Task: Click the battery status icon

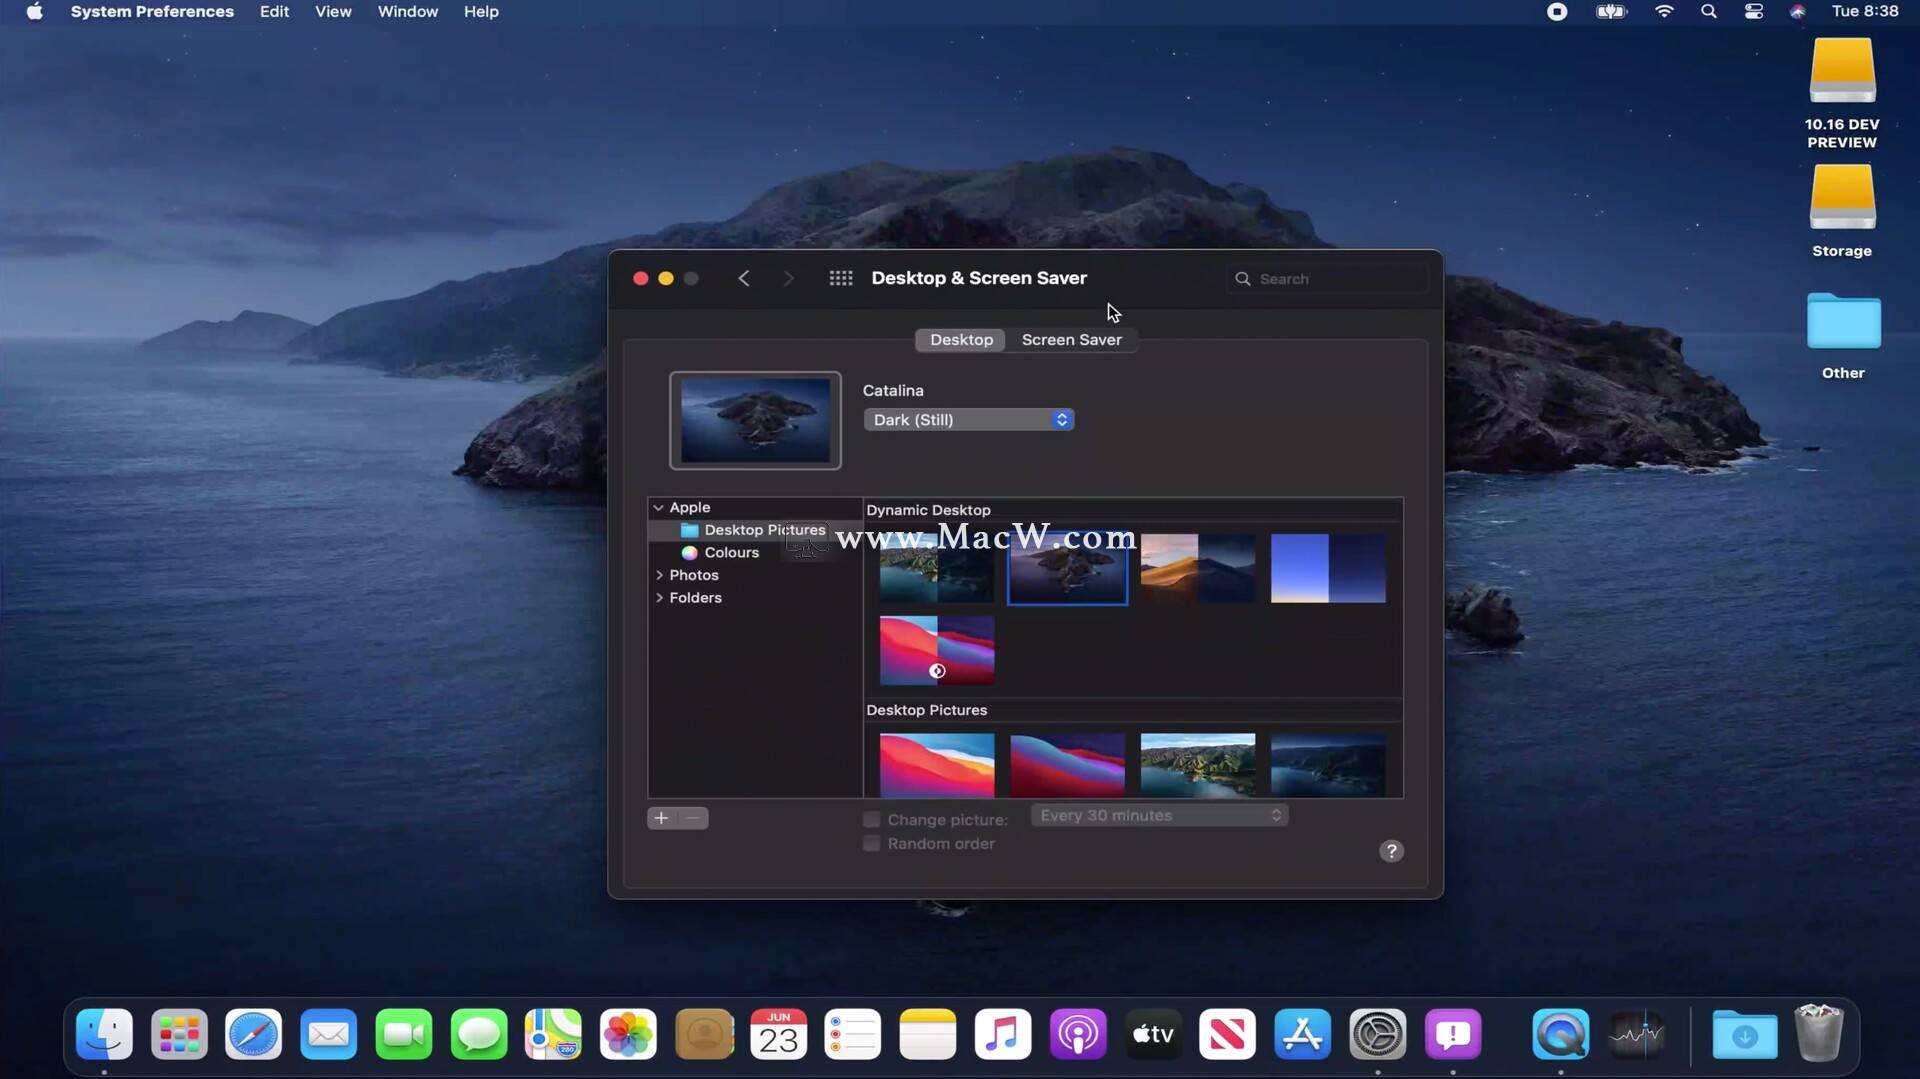Action: click(x=1611, y=11)
